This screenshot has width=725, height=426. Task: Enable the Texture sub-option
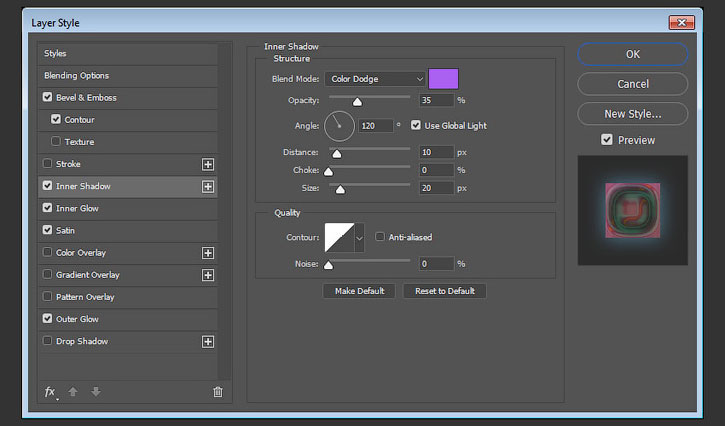[56, 141]
